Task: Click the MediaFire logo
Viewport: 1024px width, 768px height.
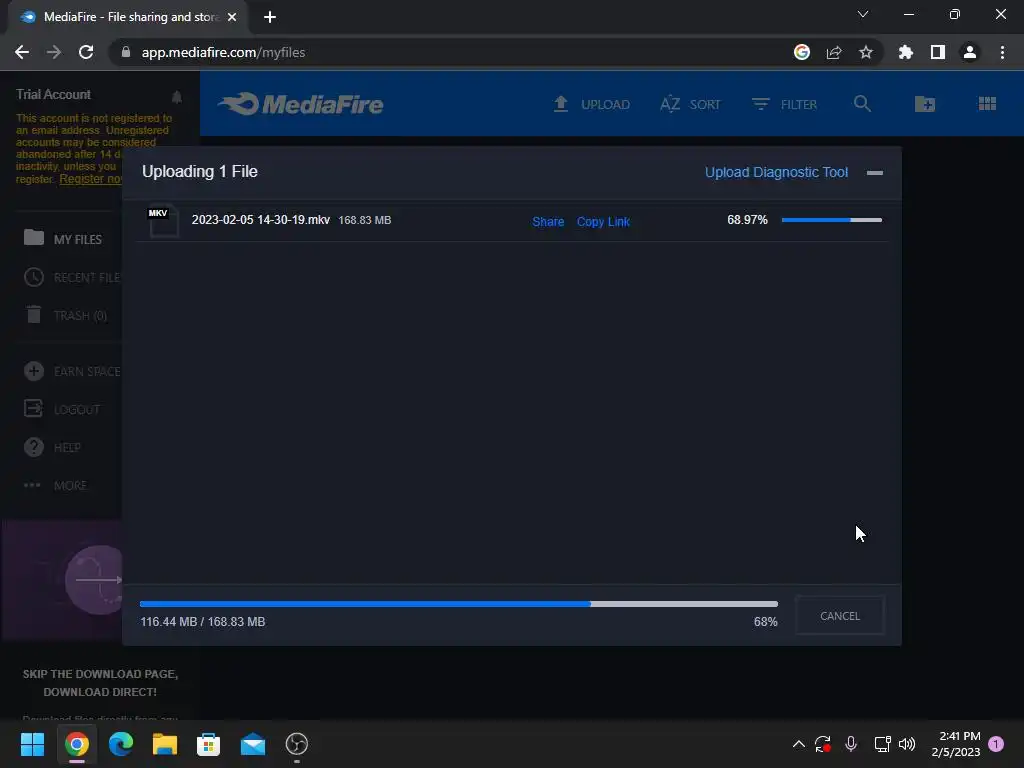Action: [301, 104]
